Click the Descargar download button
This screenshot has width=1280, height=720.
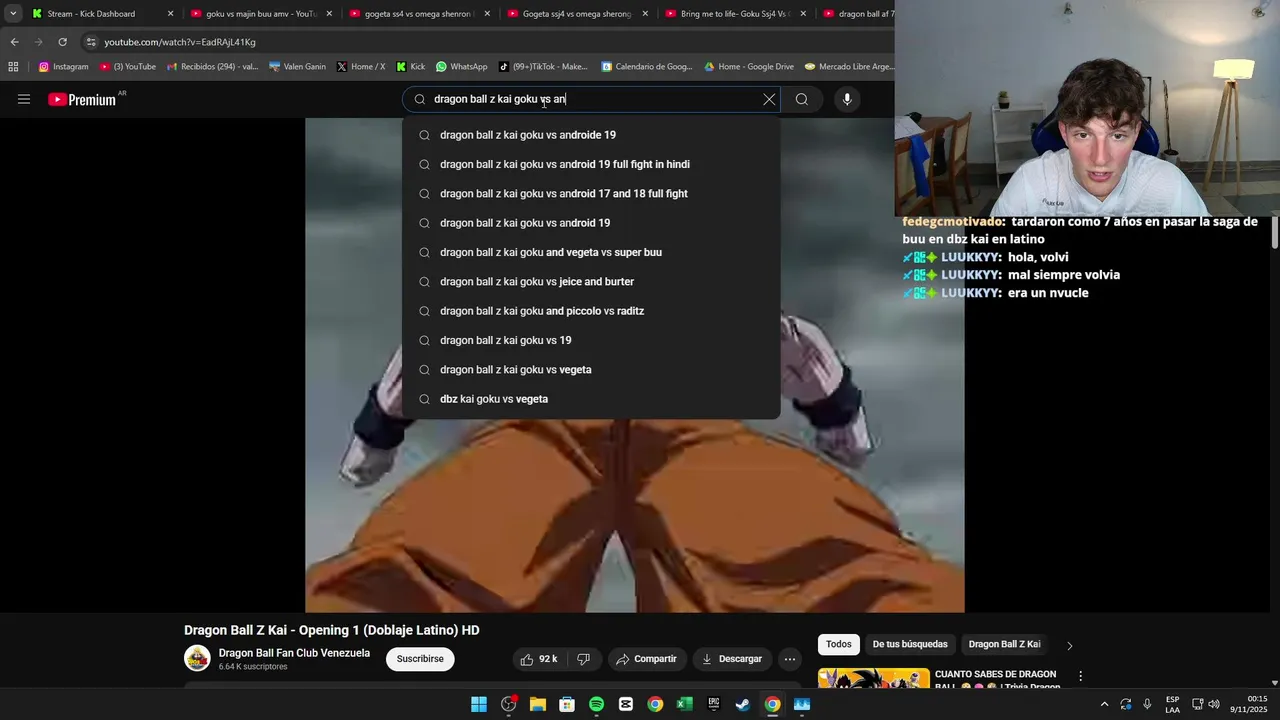tap(732, 659)
